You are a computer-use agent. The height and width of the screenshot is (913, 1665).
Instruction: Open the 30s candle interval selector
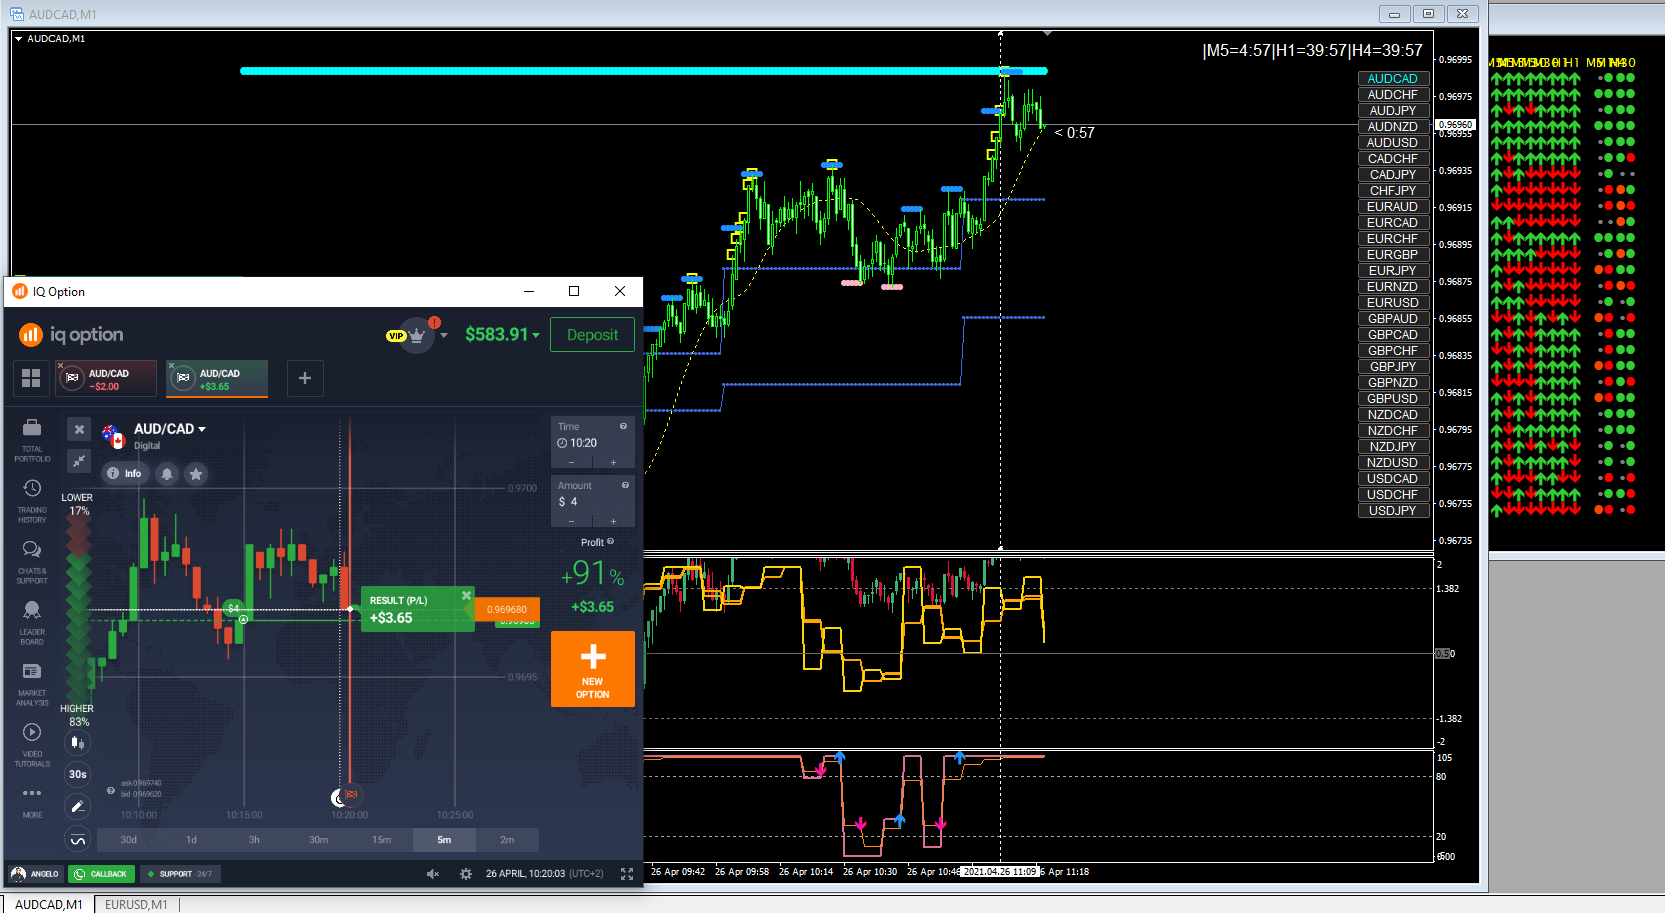pyautogui.click(x=77, y=774)
